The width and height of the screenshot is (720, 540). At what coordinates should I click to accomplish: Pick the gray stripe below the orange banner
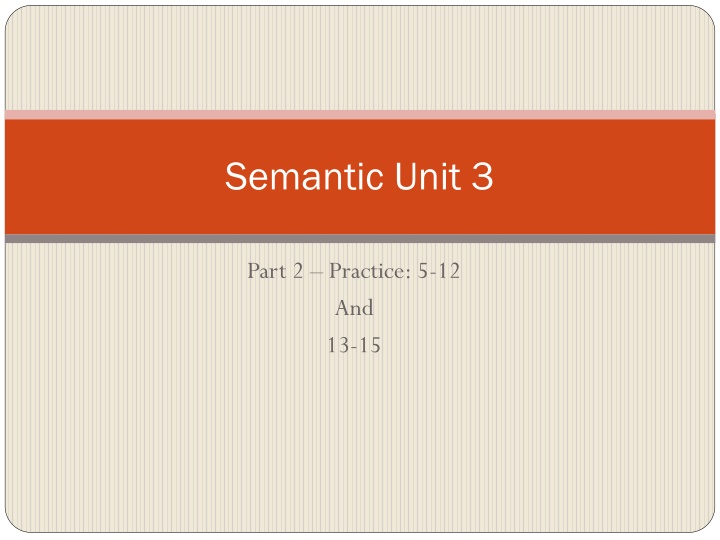(360, 238)
